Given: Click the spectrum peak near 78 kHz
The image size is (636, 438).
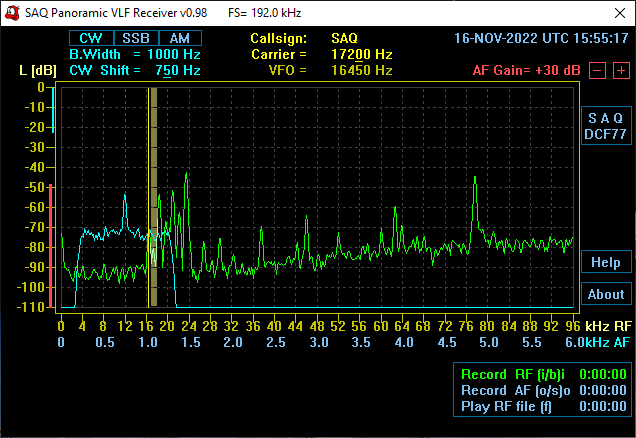Looking at the screenshot, I should 475,179.
